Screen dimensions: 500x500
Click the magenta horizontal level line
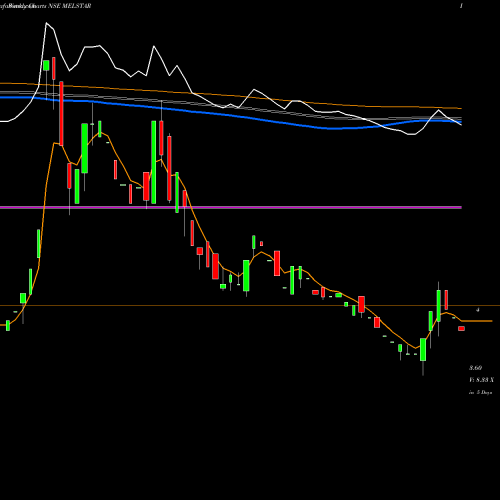coord(231,207)
